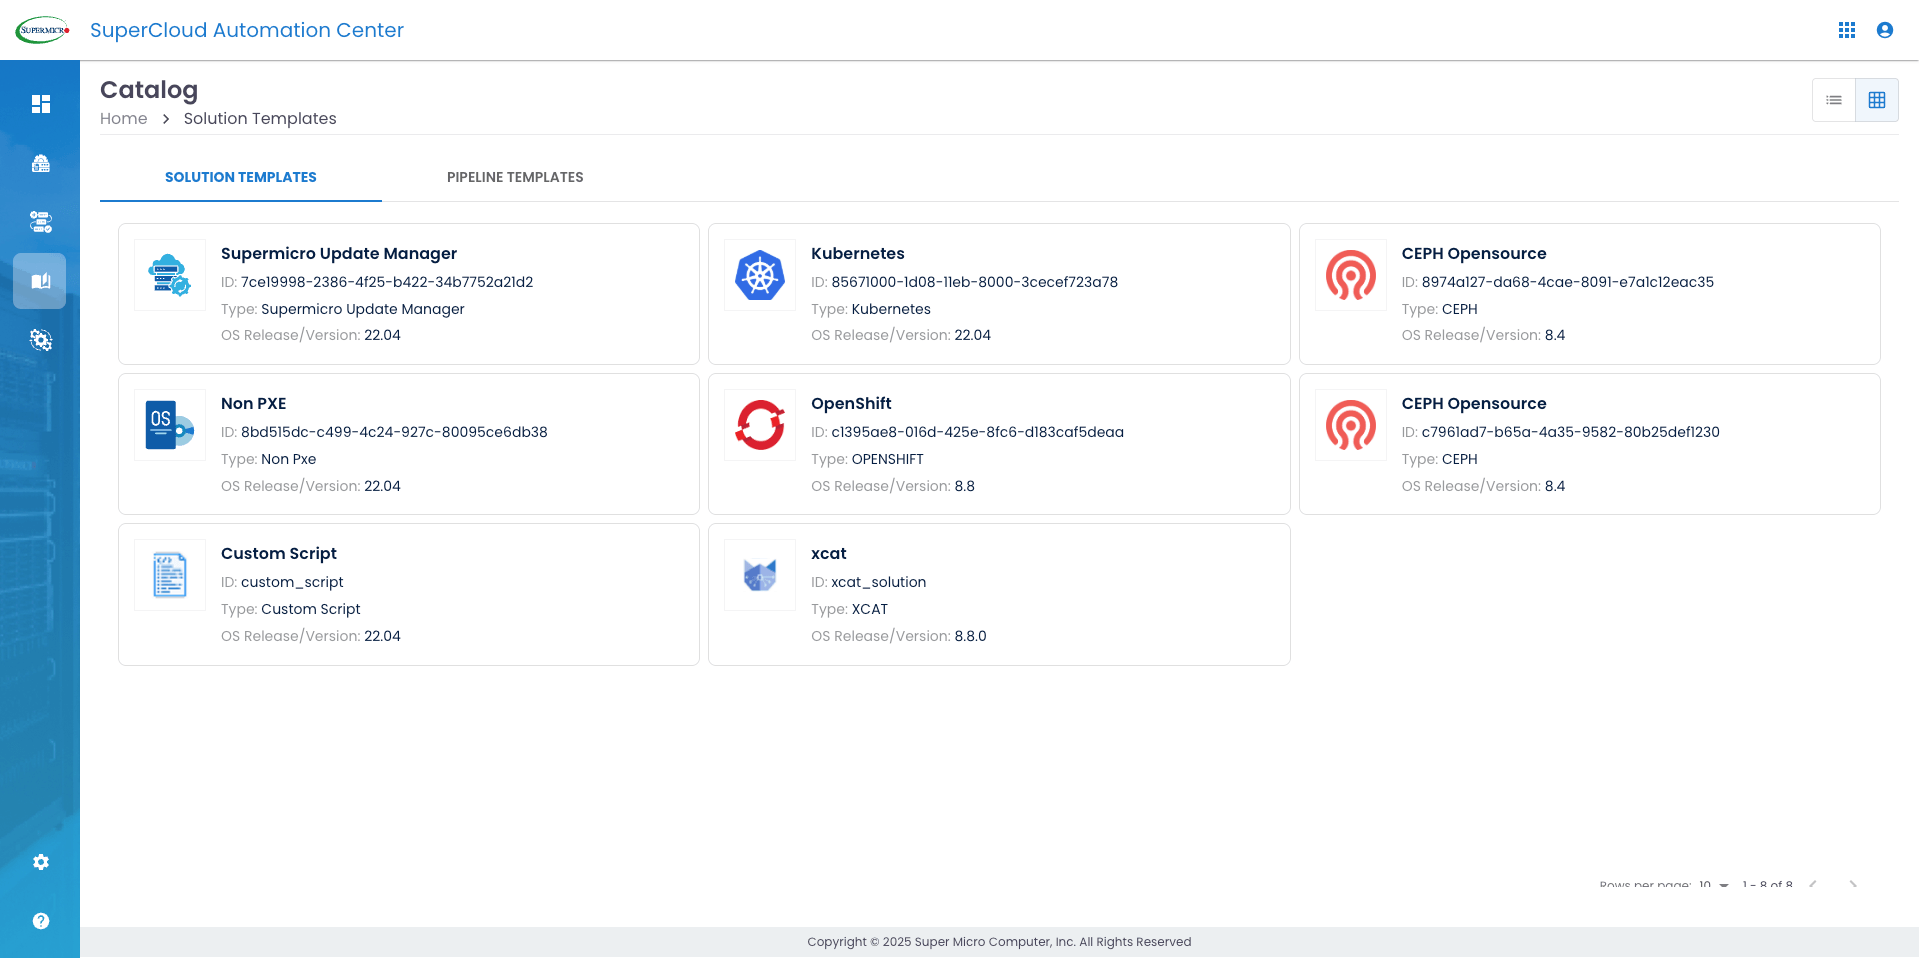Open the apps grid icon in header
Image resolution: width=1919 pixels, height=958 pixels.
1846,30
